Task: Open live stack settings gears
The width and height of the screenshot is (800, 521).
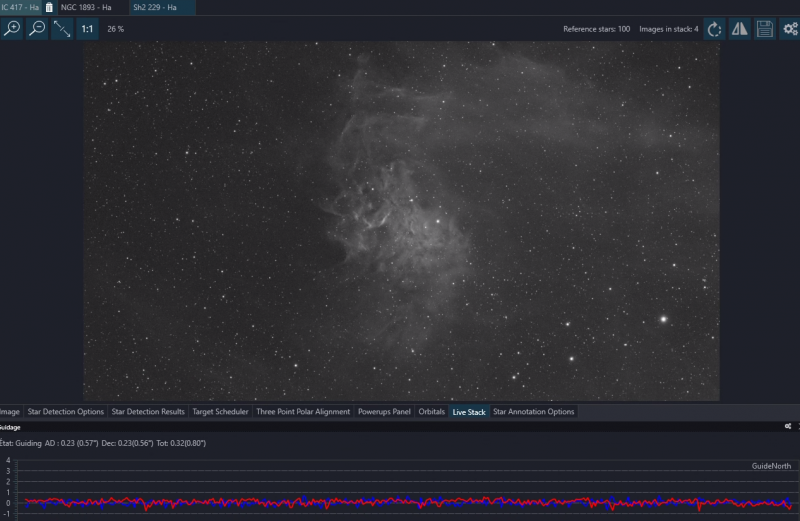Action: tap(790, 29)
